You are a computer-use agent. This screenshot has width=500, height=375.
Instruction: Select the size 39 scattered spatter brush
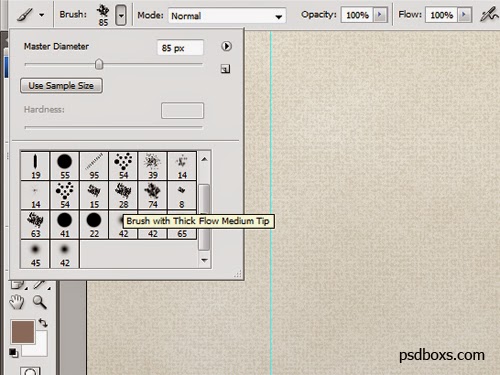pos(153,166)
